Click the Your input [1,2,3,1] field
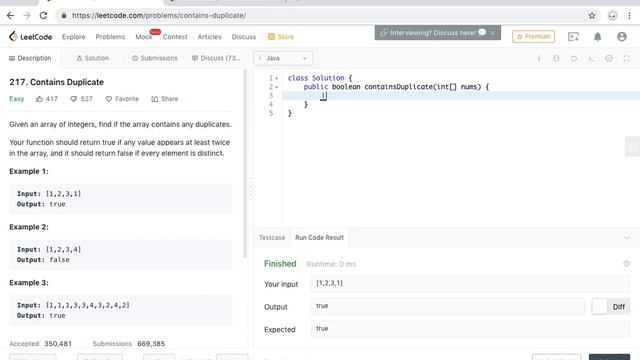This screenshot has width=640, height=360. [470, 283]
